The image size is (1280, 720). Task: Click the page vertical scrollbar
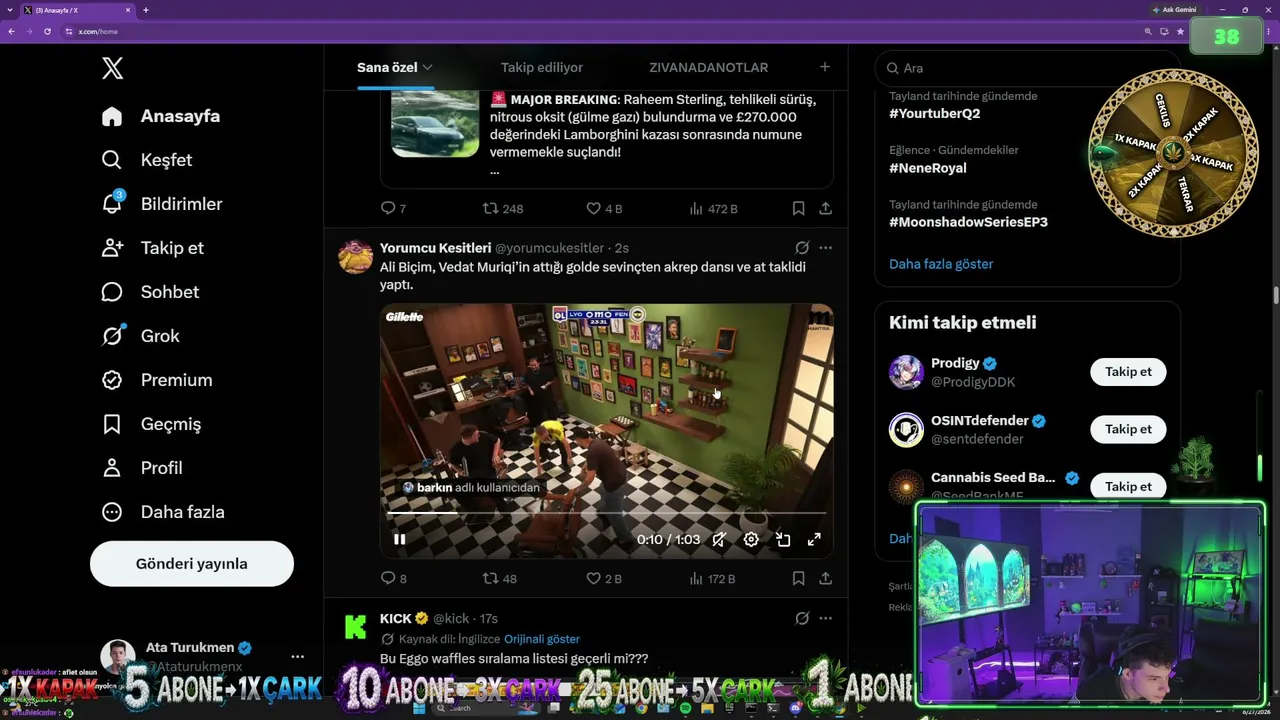coord(1276,295)
